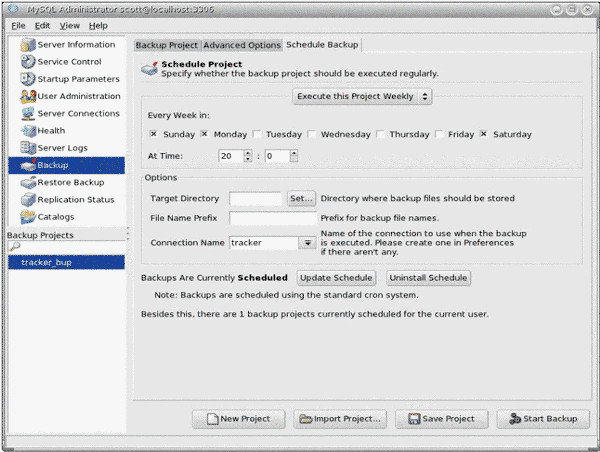This screenshot has width=600, height=452.
Task: Open the Help menu
Action: (98, 26)
